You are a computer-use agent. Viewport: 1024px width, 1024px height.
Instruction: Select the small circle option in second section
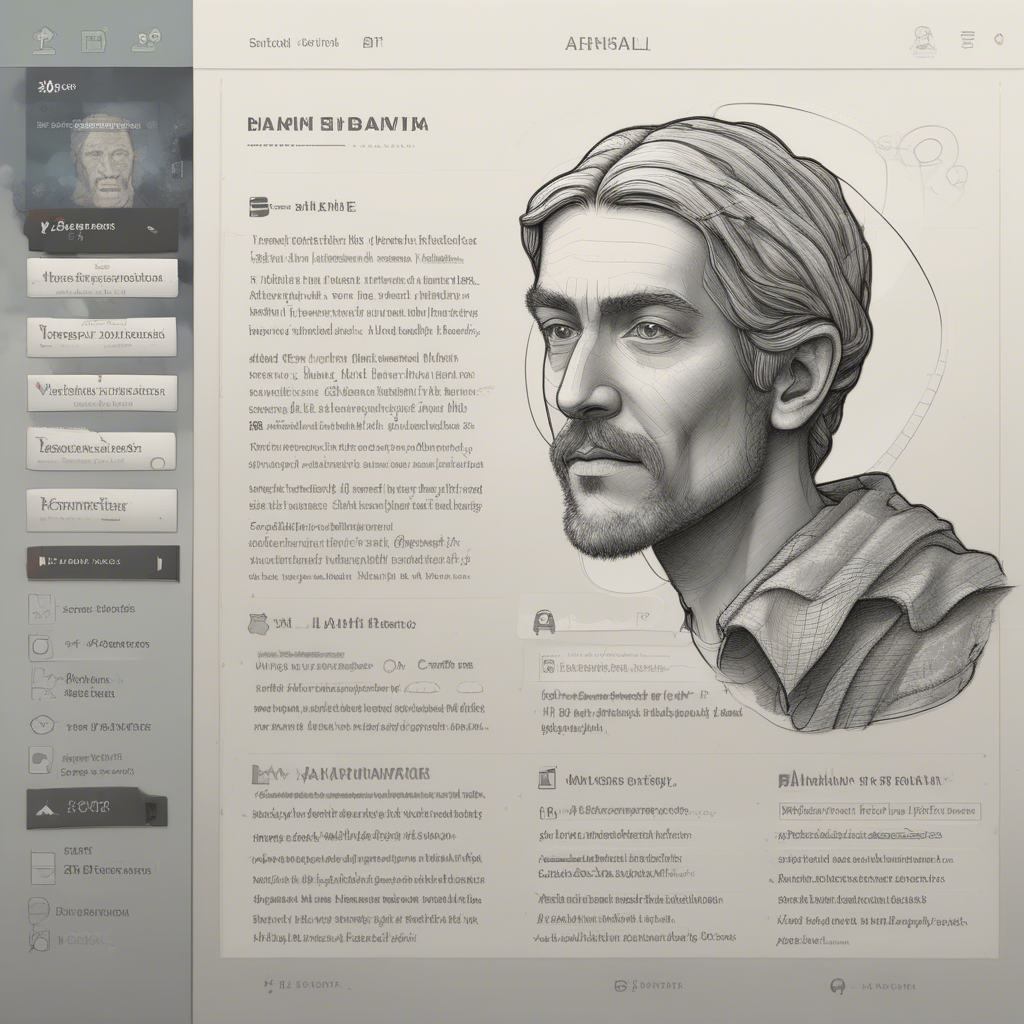click(392, 666)
